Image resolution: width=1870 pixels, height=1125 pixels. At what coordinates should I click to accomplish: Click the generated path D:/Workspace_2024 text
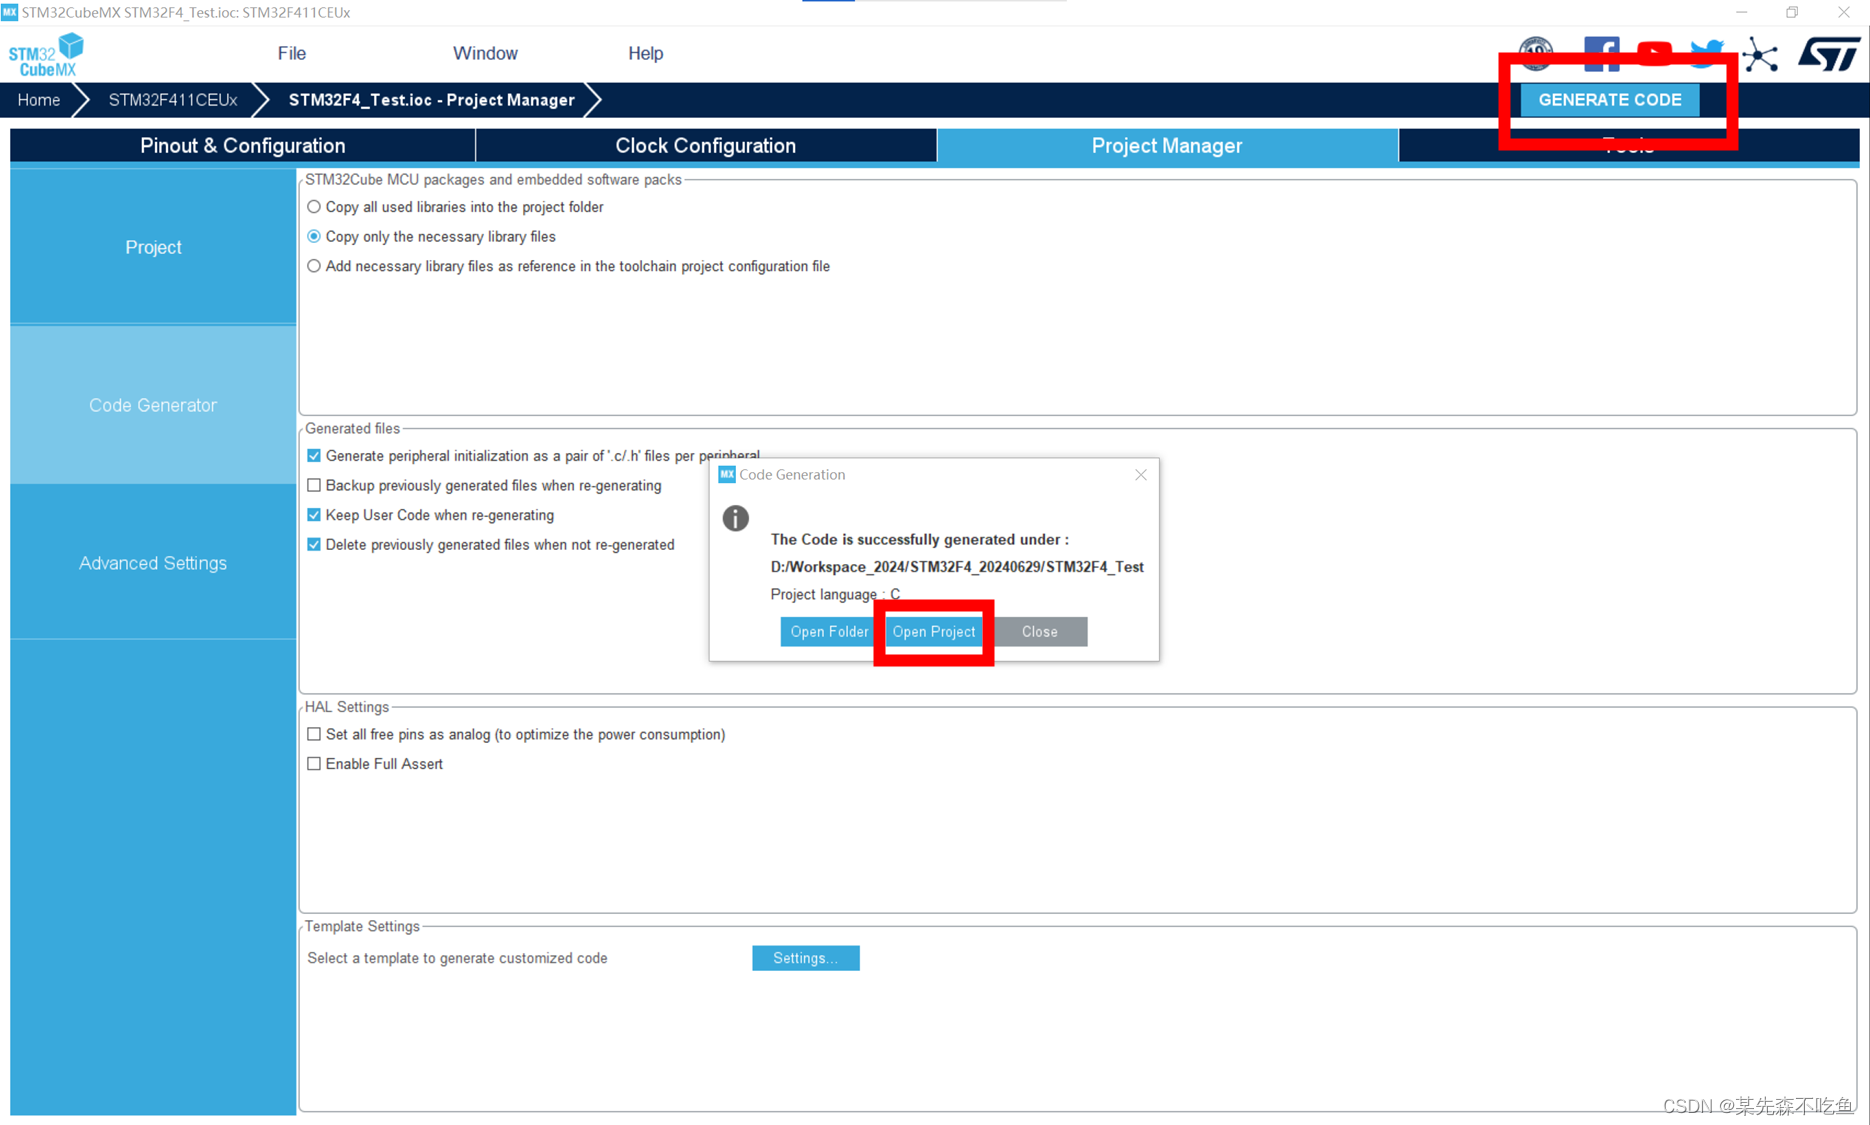(957, 567)
